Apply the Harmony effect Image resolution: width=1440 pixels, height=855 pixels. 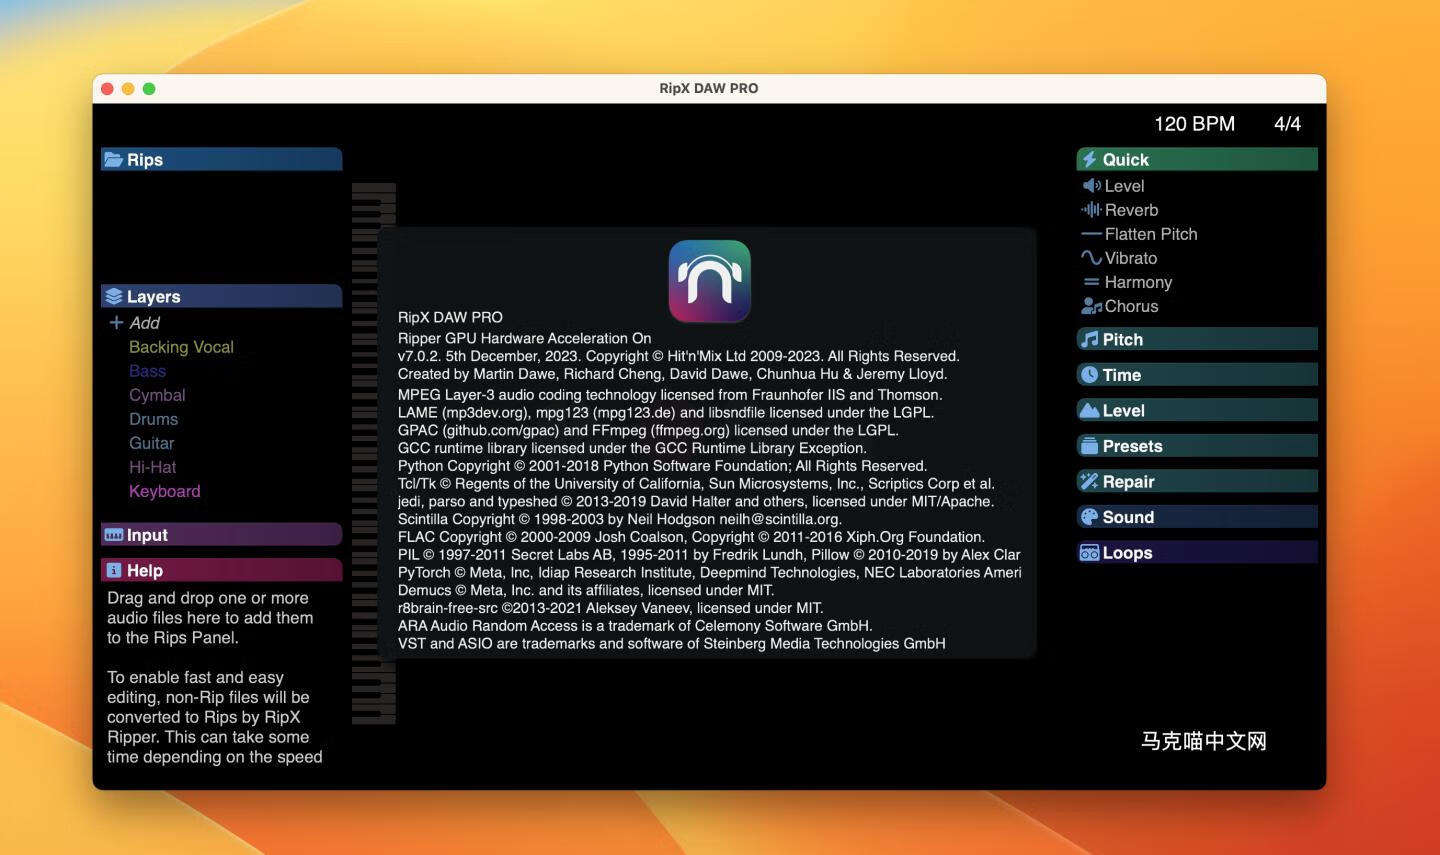1138,282
